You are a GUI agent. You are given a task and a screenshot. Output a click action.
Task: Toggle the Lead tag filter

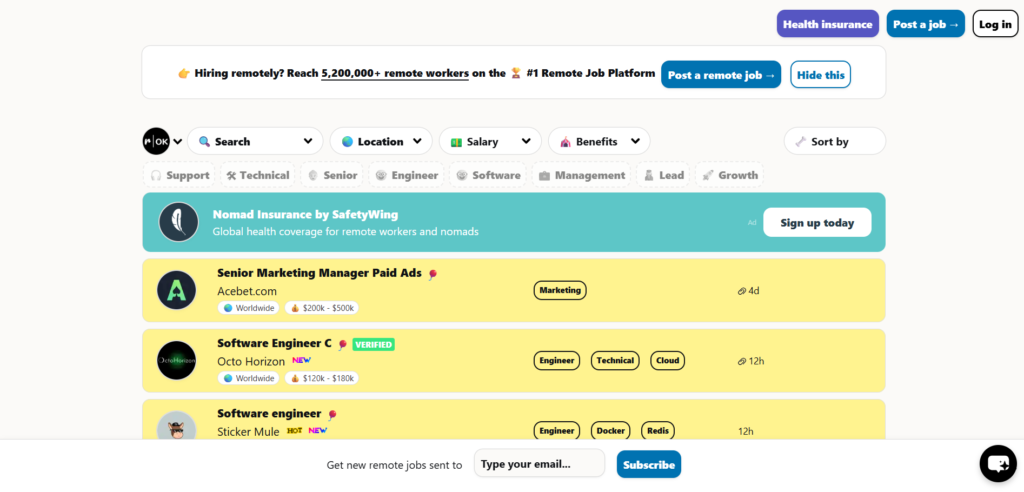[x=663, y=175]
